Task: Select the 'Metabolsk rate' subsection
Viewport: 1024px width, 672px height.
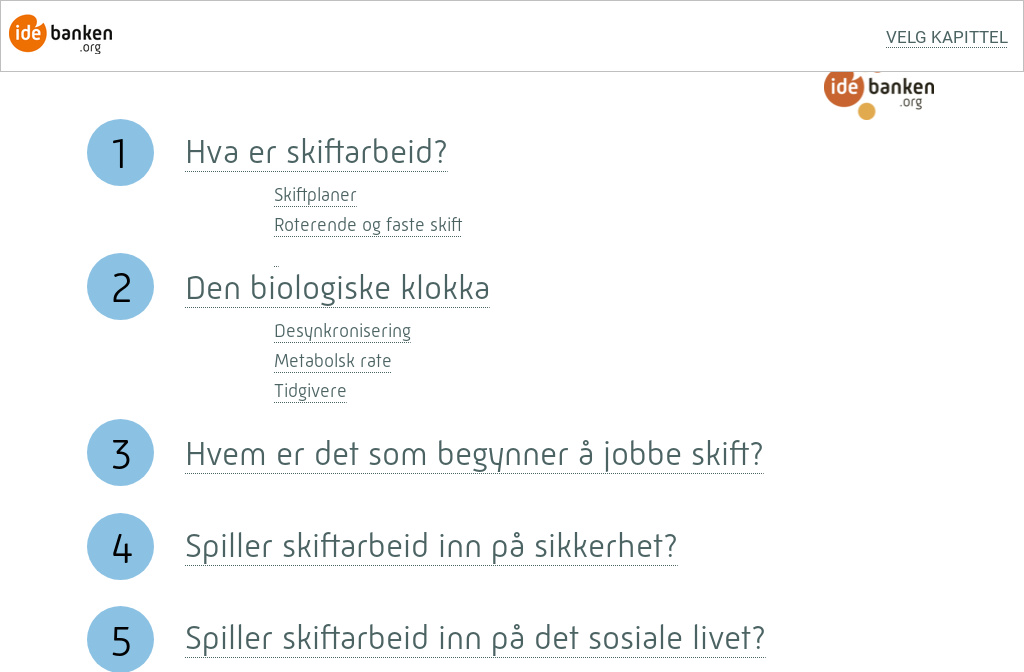Action: [333, 361]
